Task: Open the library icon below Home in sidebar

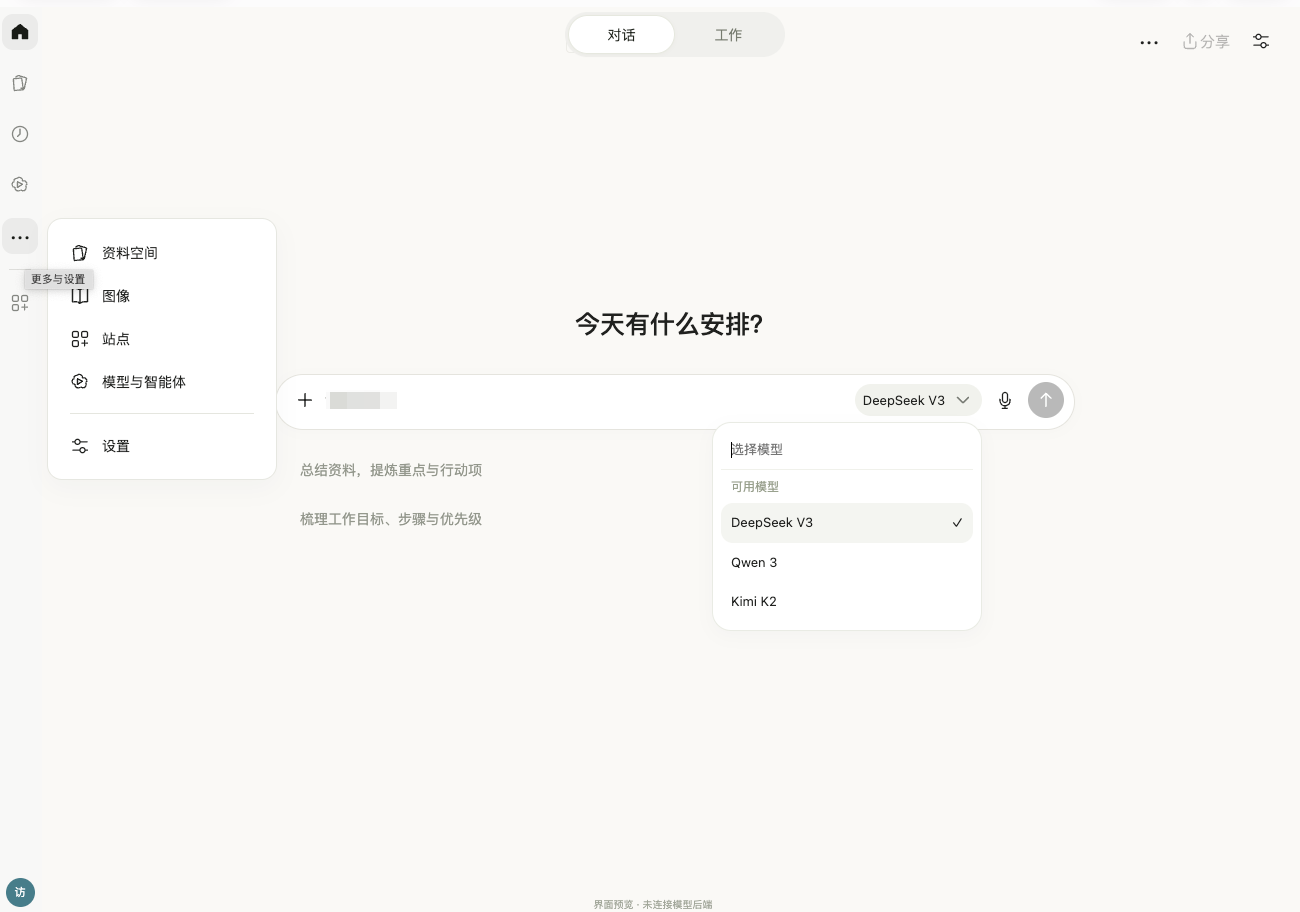Action: pyautogui.click(x=20, y=83)
